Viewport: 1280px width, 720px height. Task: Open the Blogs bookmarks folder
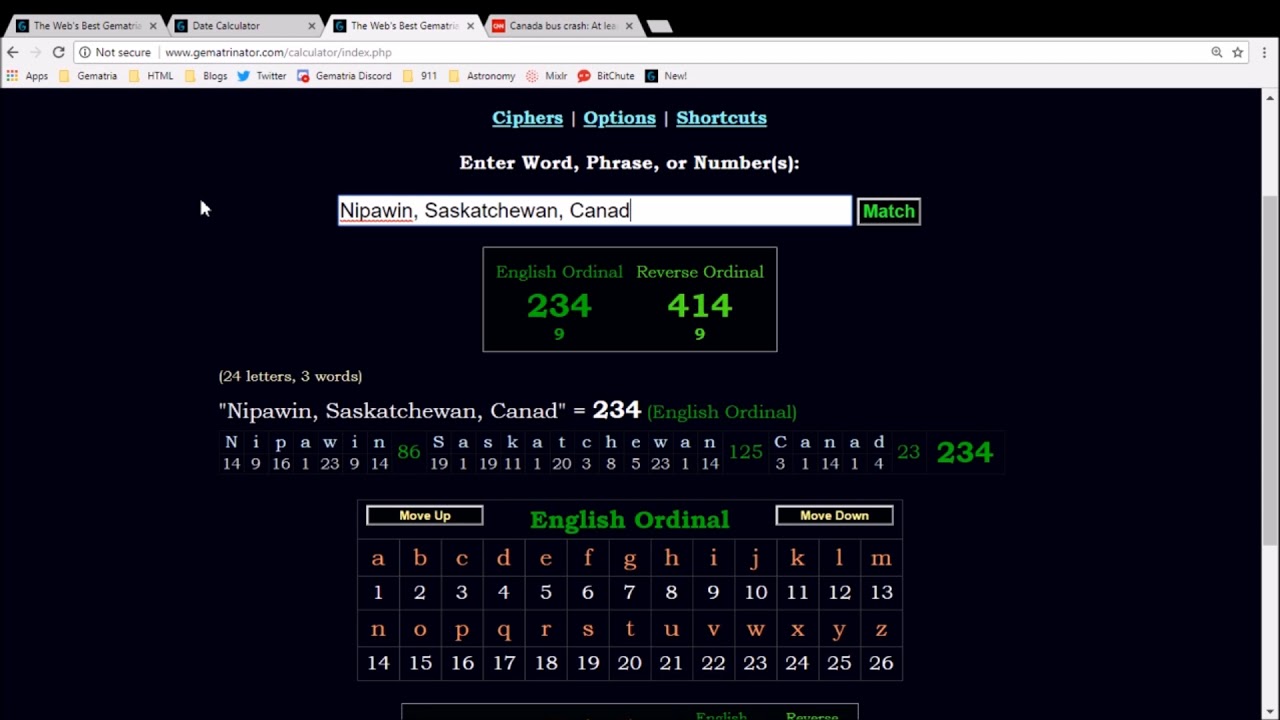(206, 76)
